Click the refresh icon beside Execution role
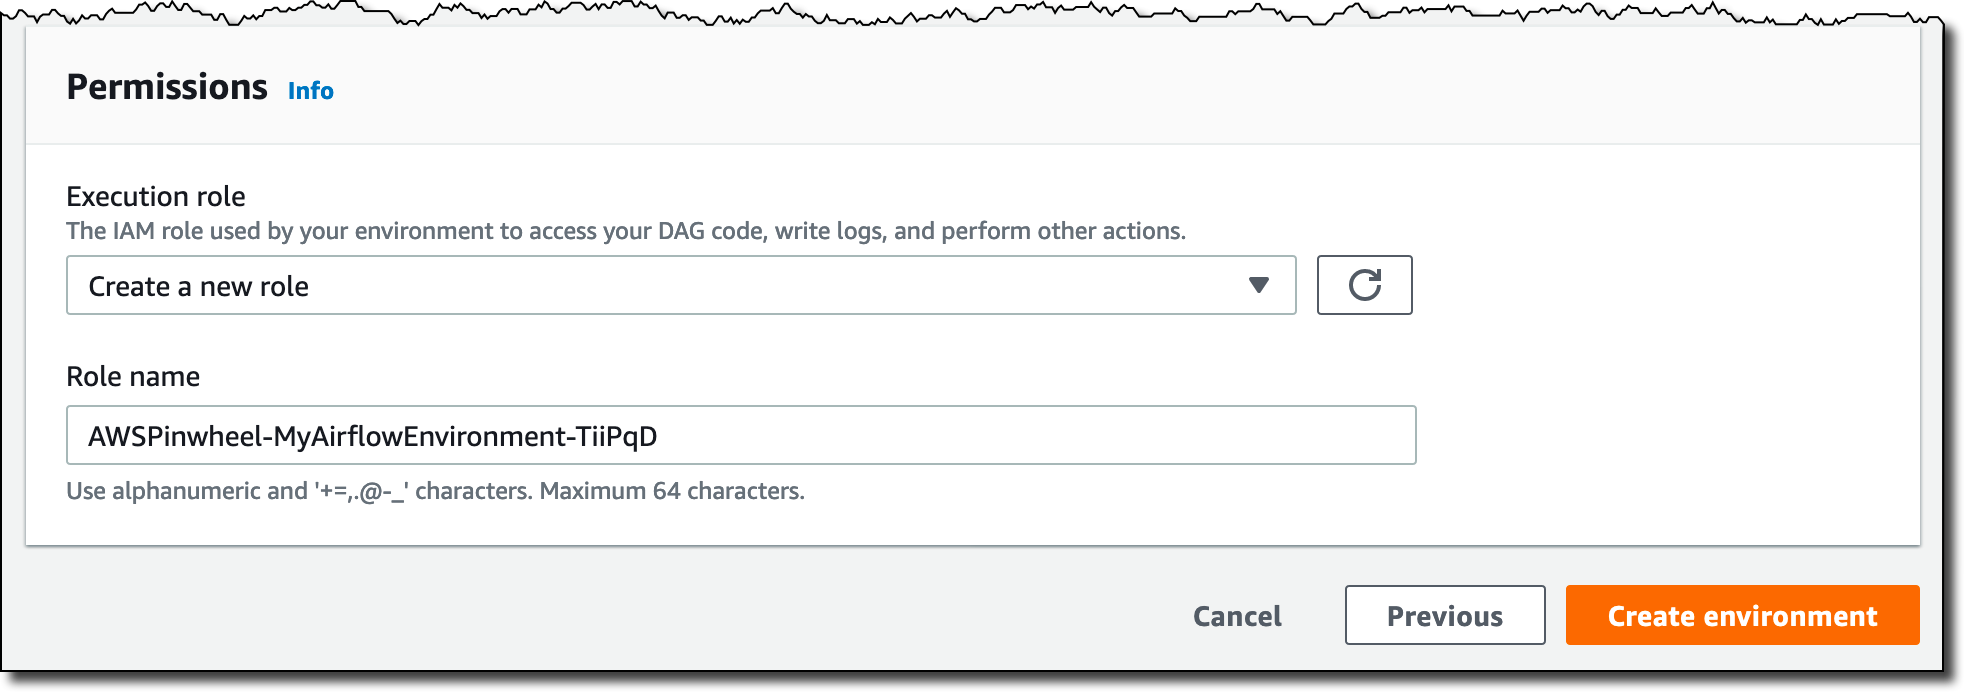Screen dimensions: 1964x692 click(1364, 285)
